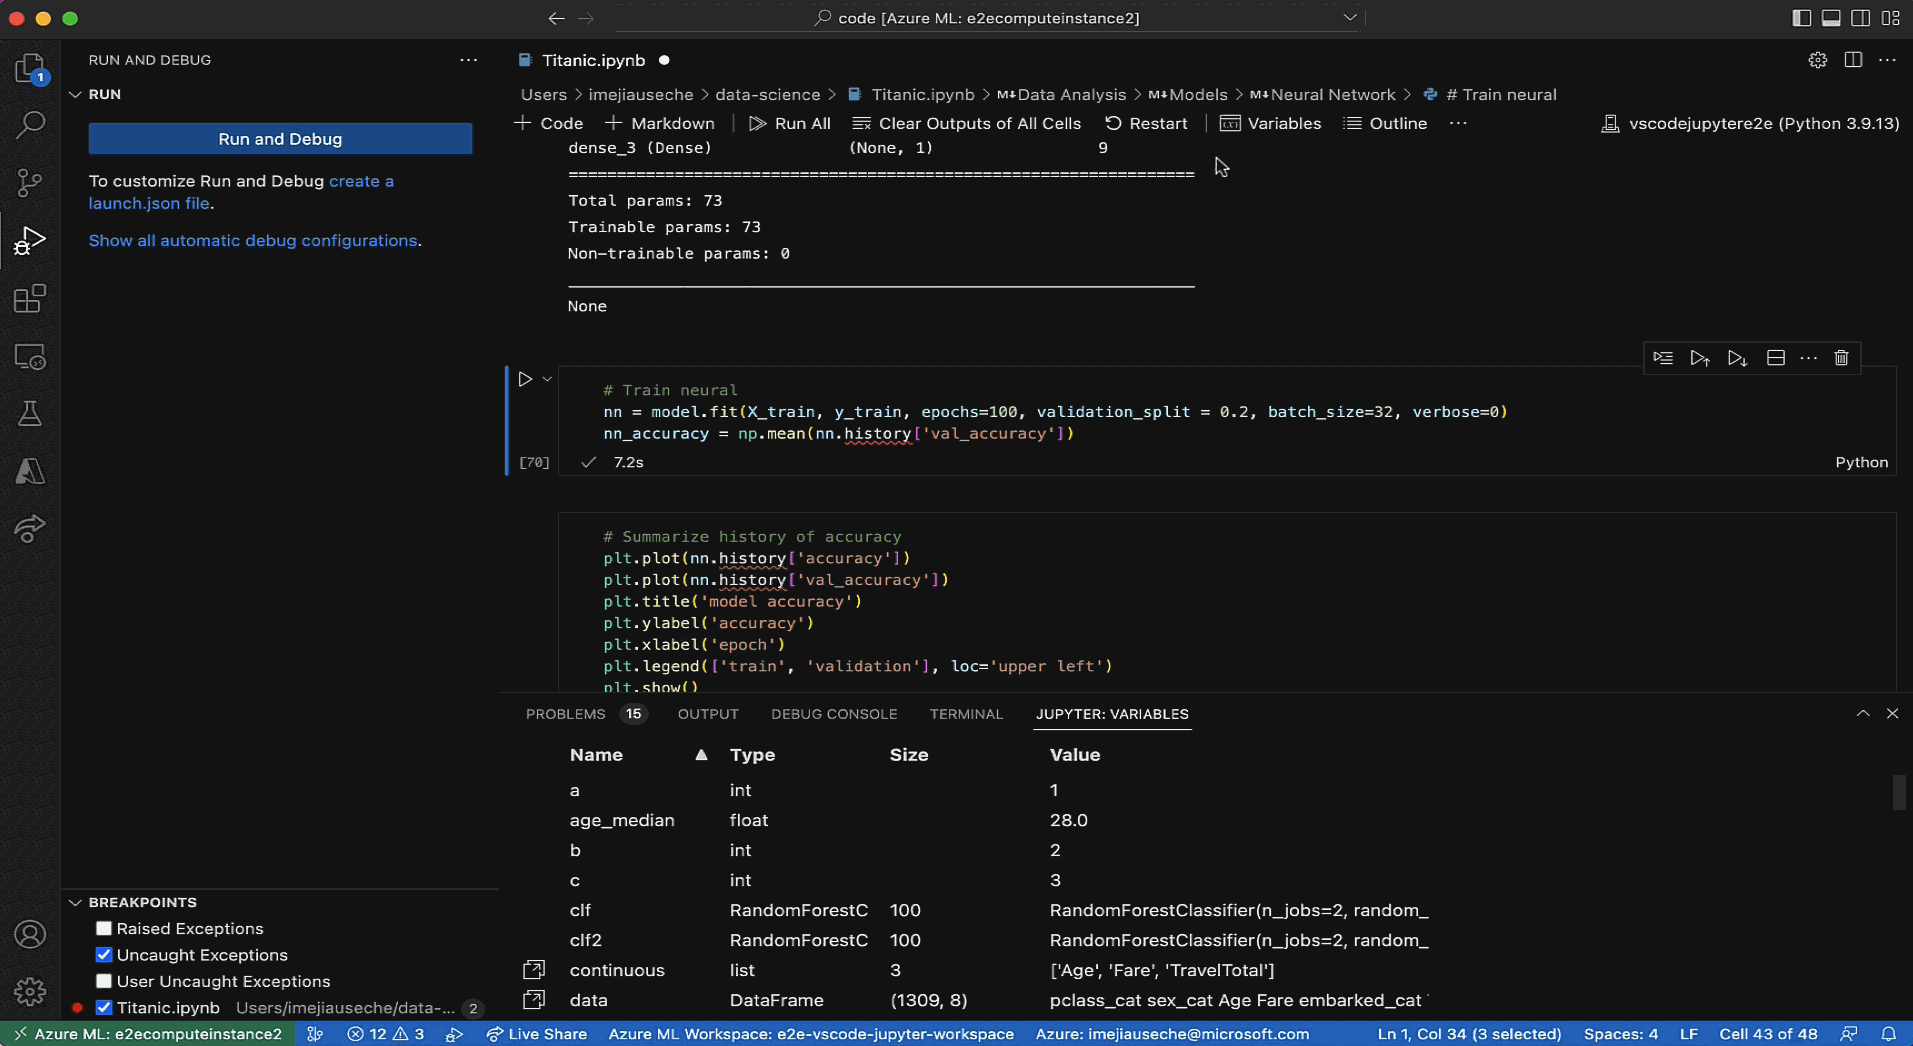The width and height of the screenshot is (1913, 1046).
Task: Run the Train neural cell
Action: click(x=525, y=379)
